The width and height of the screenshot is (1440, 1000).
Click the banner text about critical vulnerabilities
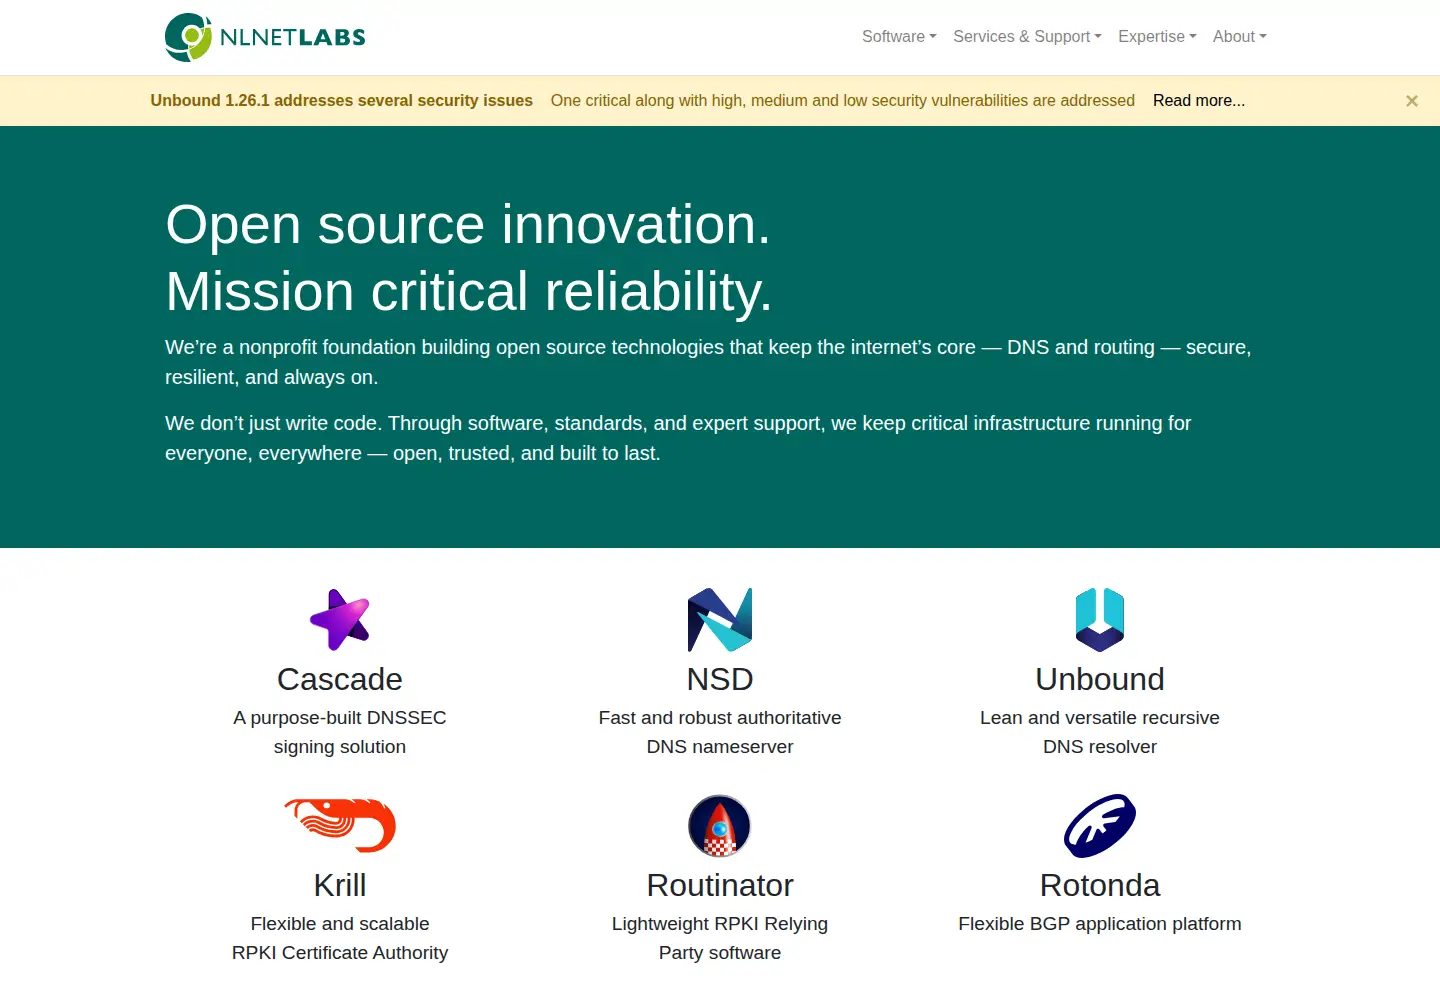(843, 100)
